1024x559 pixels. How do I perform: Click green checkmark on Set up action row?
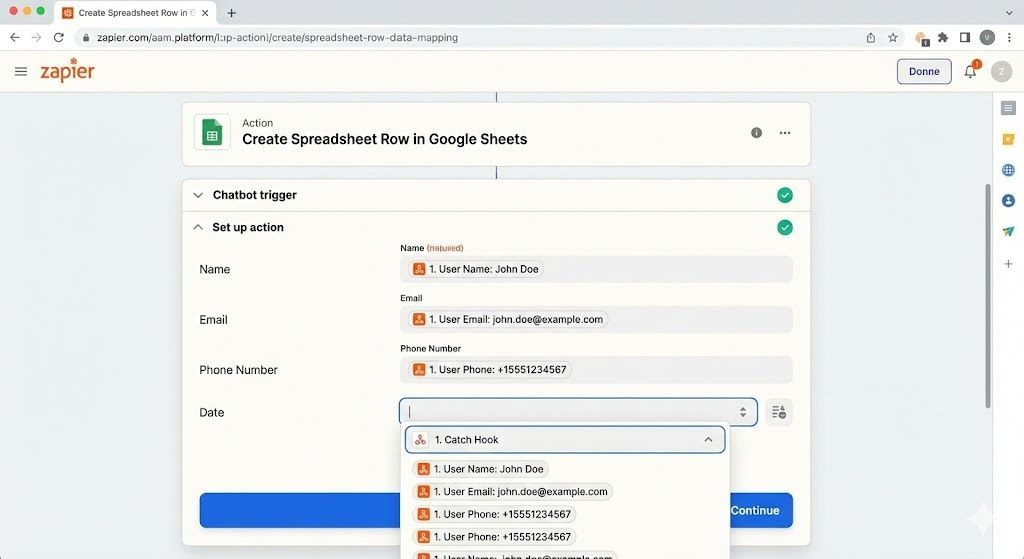pyautogui.click(x=785, y=227)
